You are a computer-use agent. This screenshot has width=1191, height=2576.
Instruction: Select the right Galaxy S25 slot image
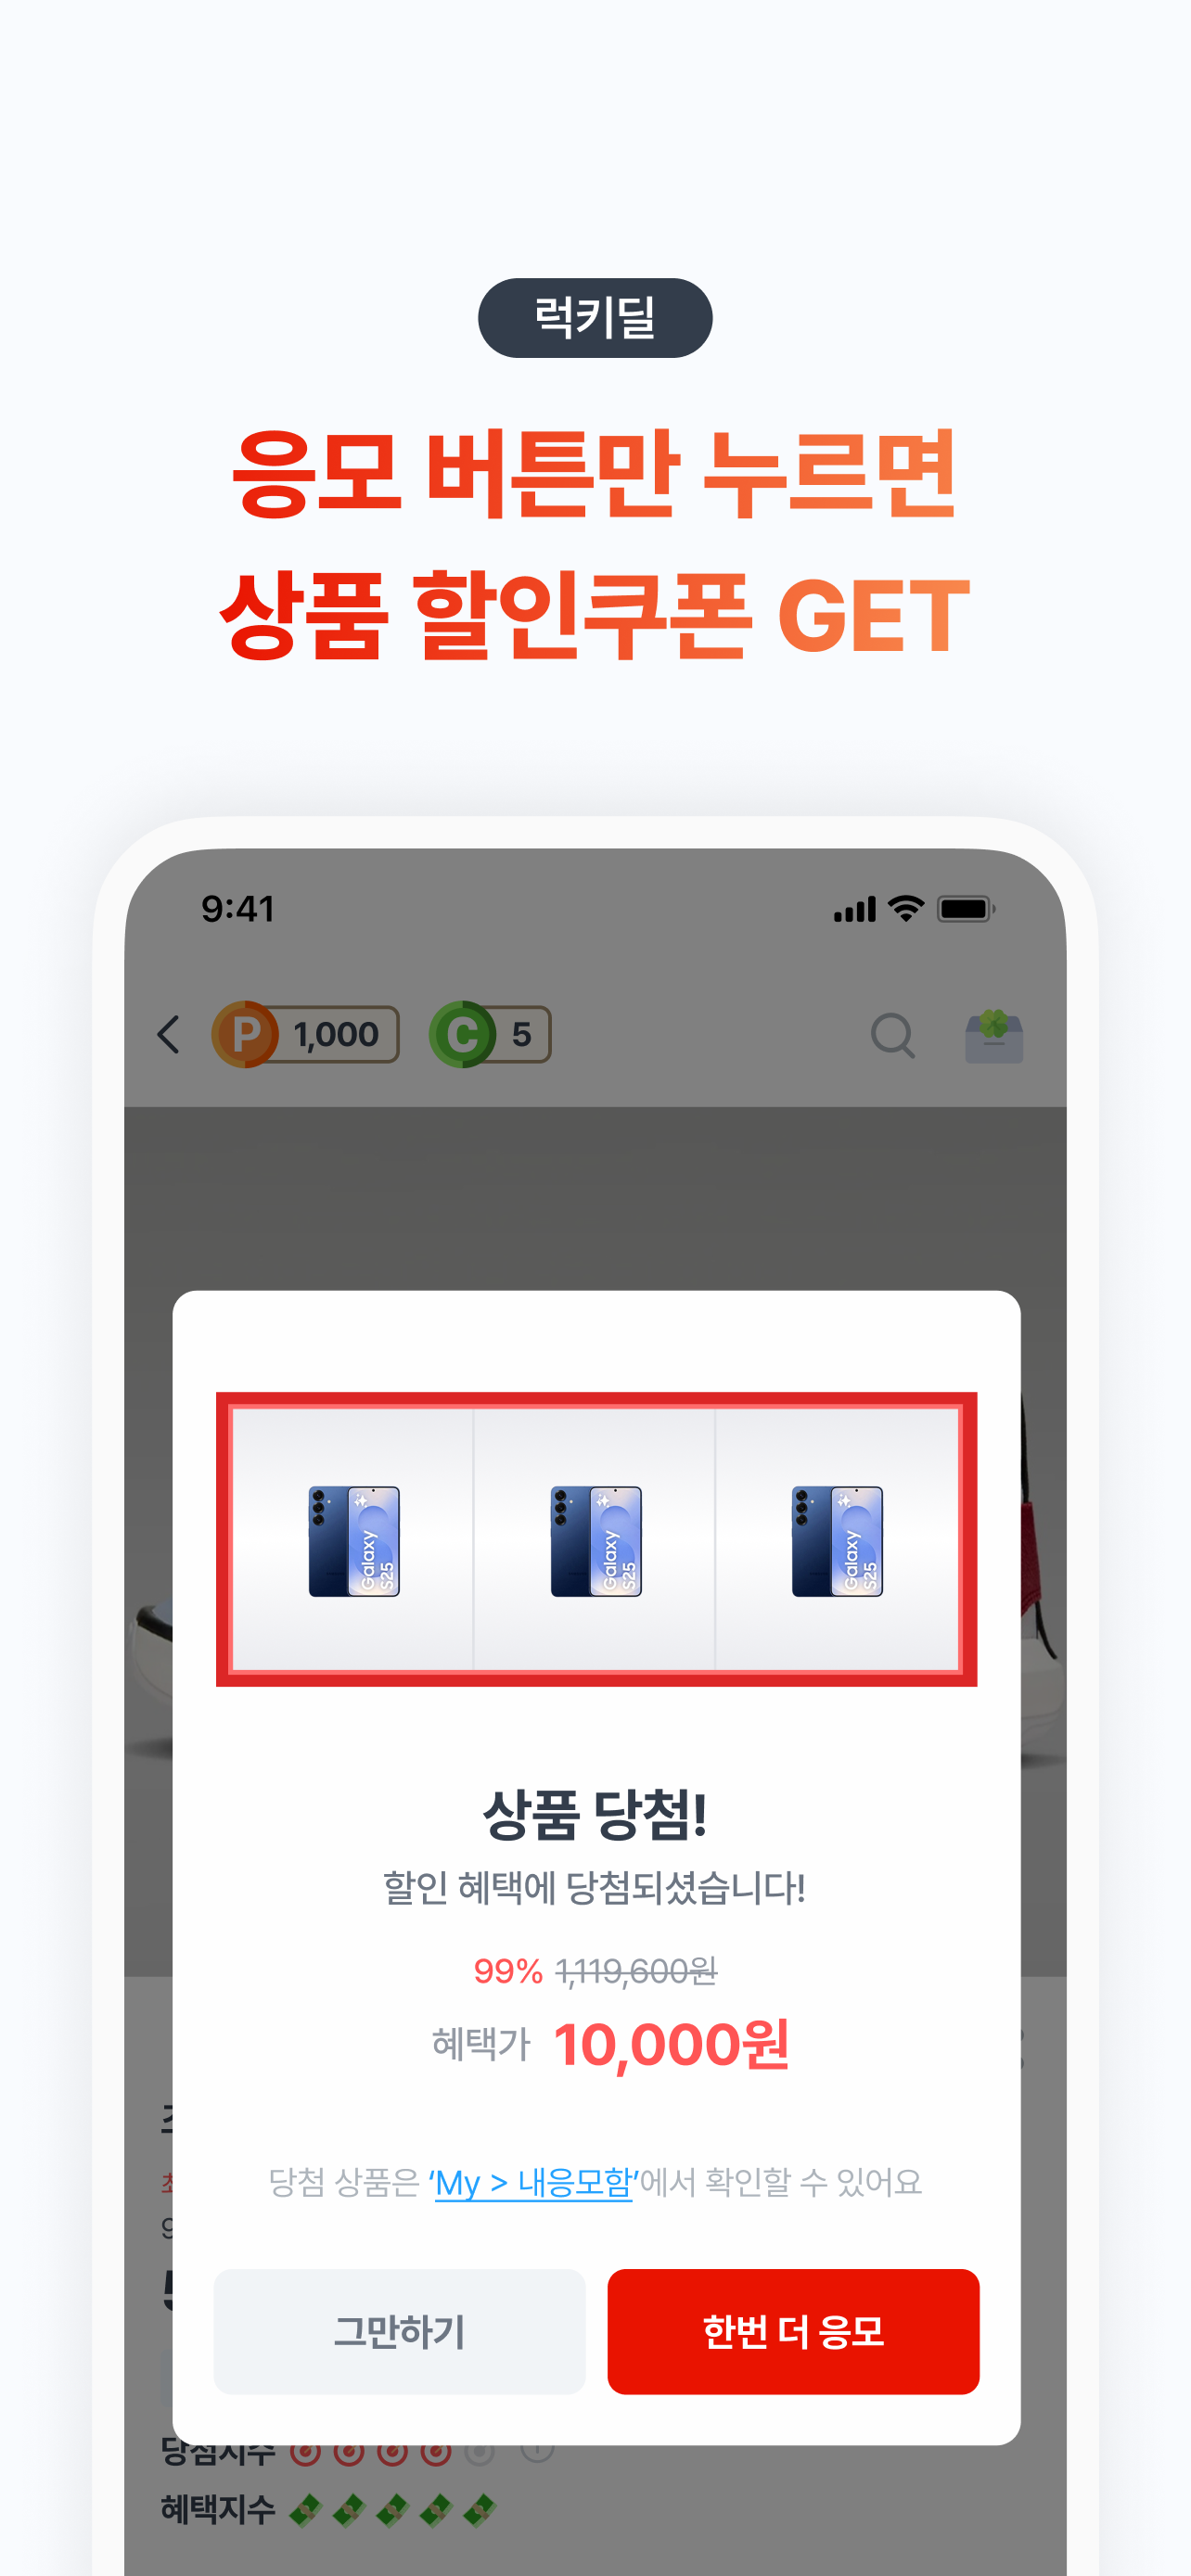837,1540
